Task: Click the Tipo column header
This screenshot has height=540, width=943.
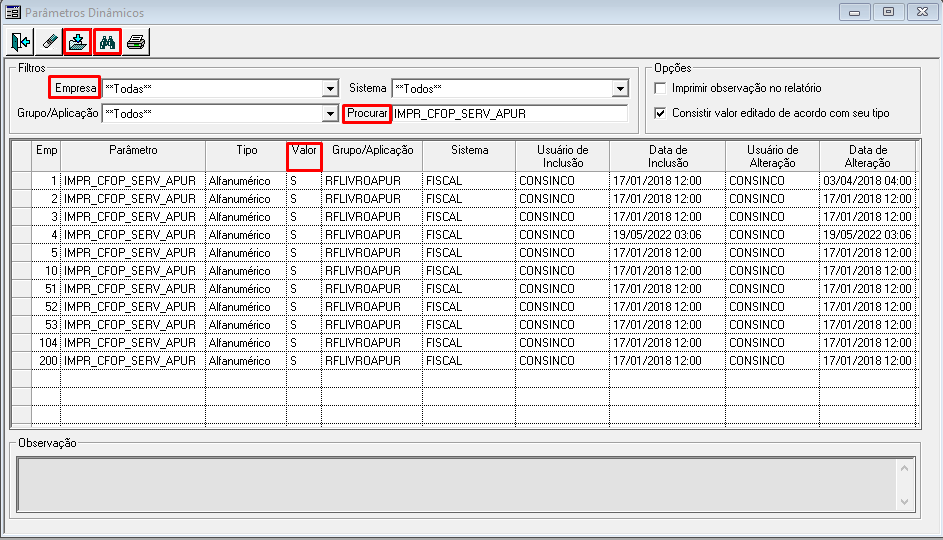Action: pyautogui.click(x=246, y=156)
